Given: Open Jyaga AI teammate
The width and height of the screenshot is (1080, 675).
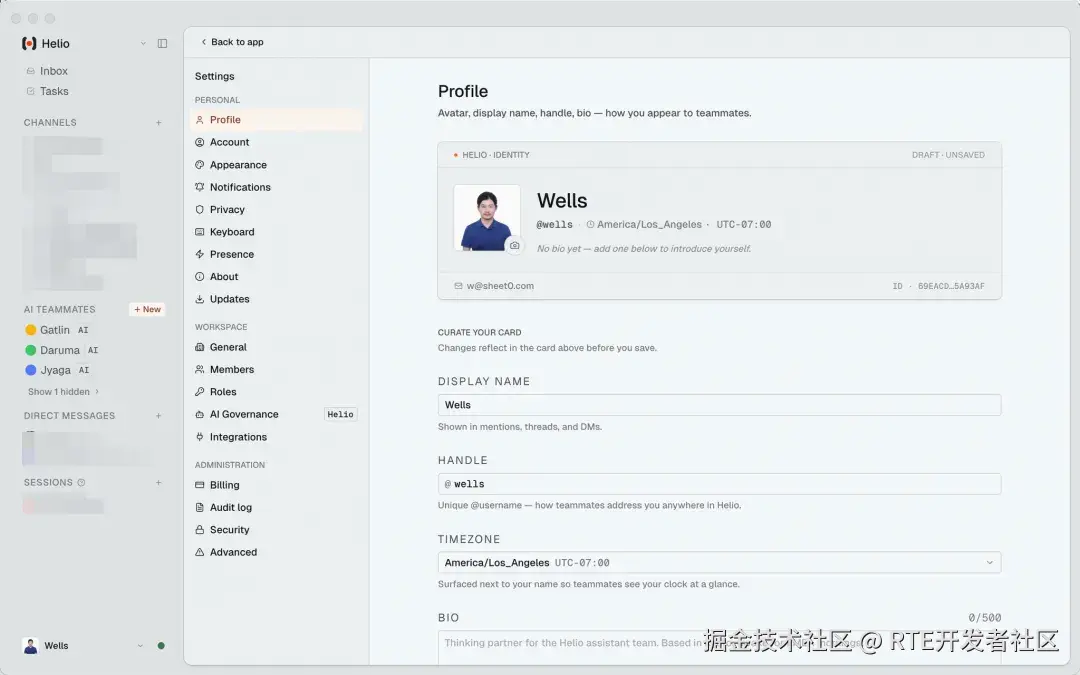Looking at the screenshot, I should [57, 370].
